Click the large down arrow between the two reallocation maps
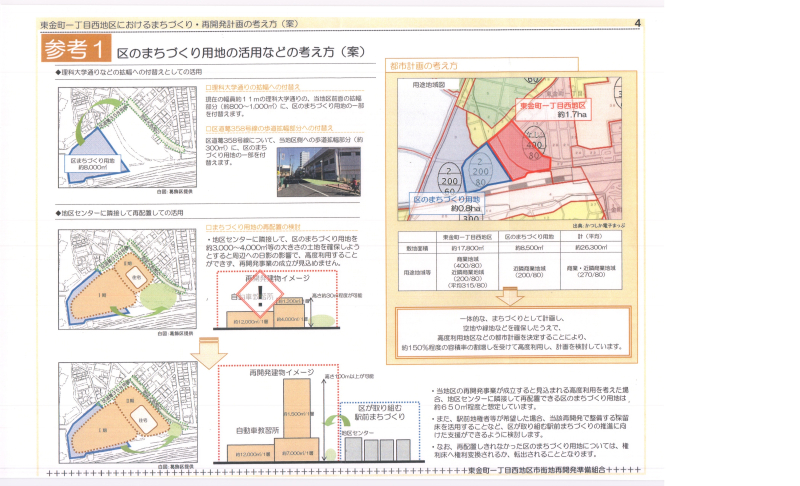This screenshot has height=486, width=800. [x=208, y=353]
